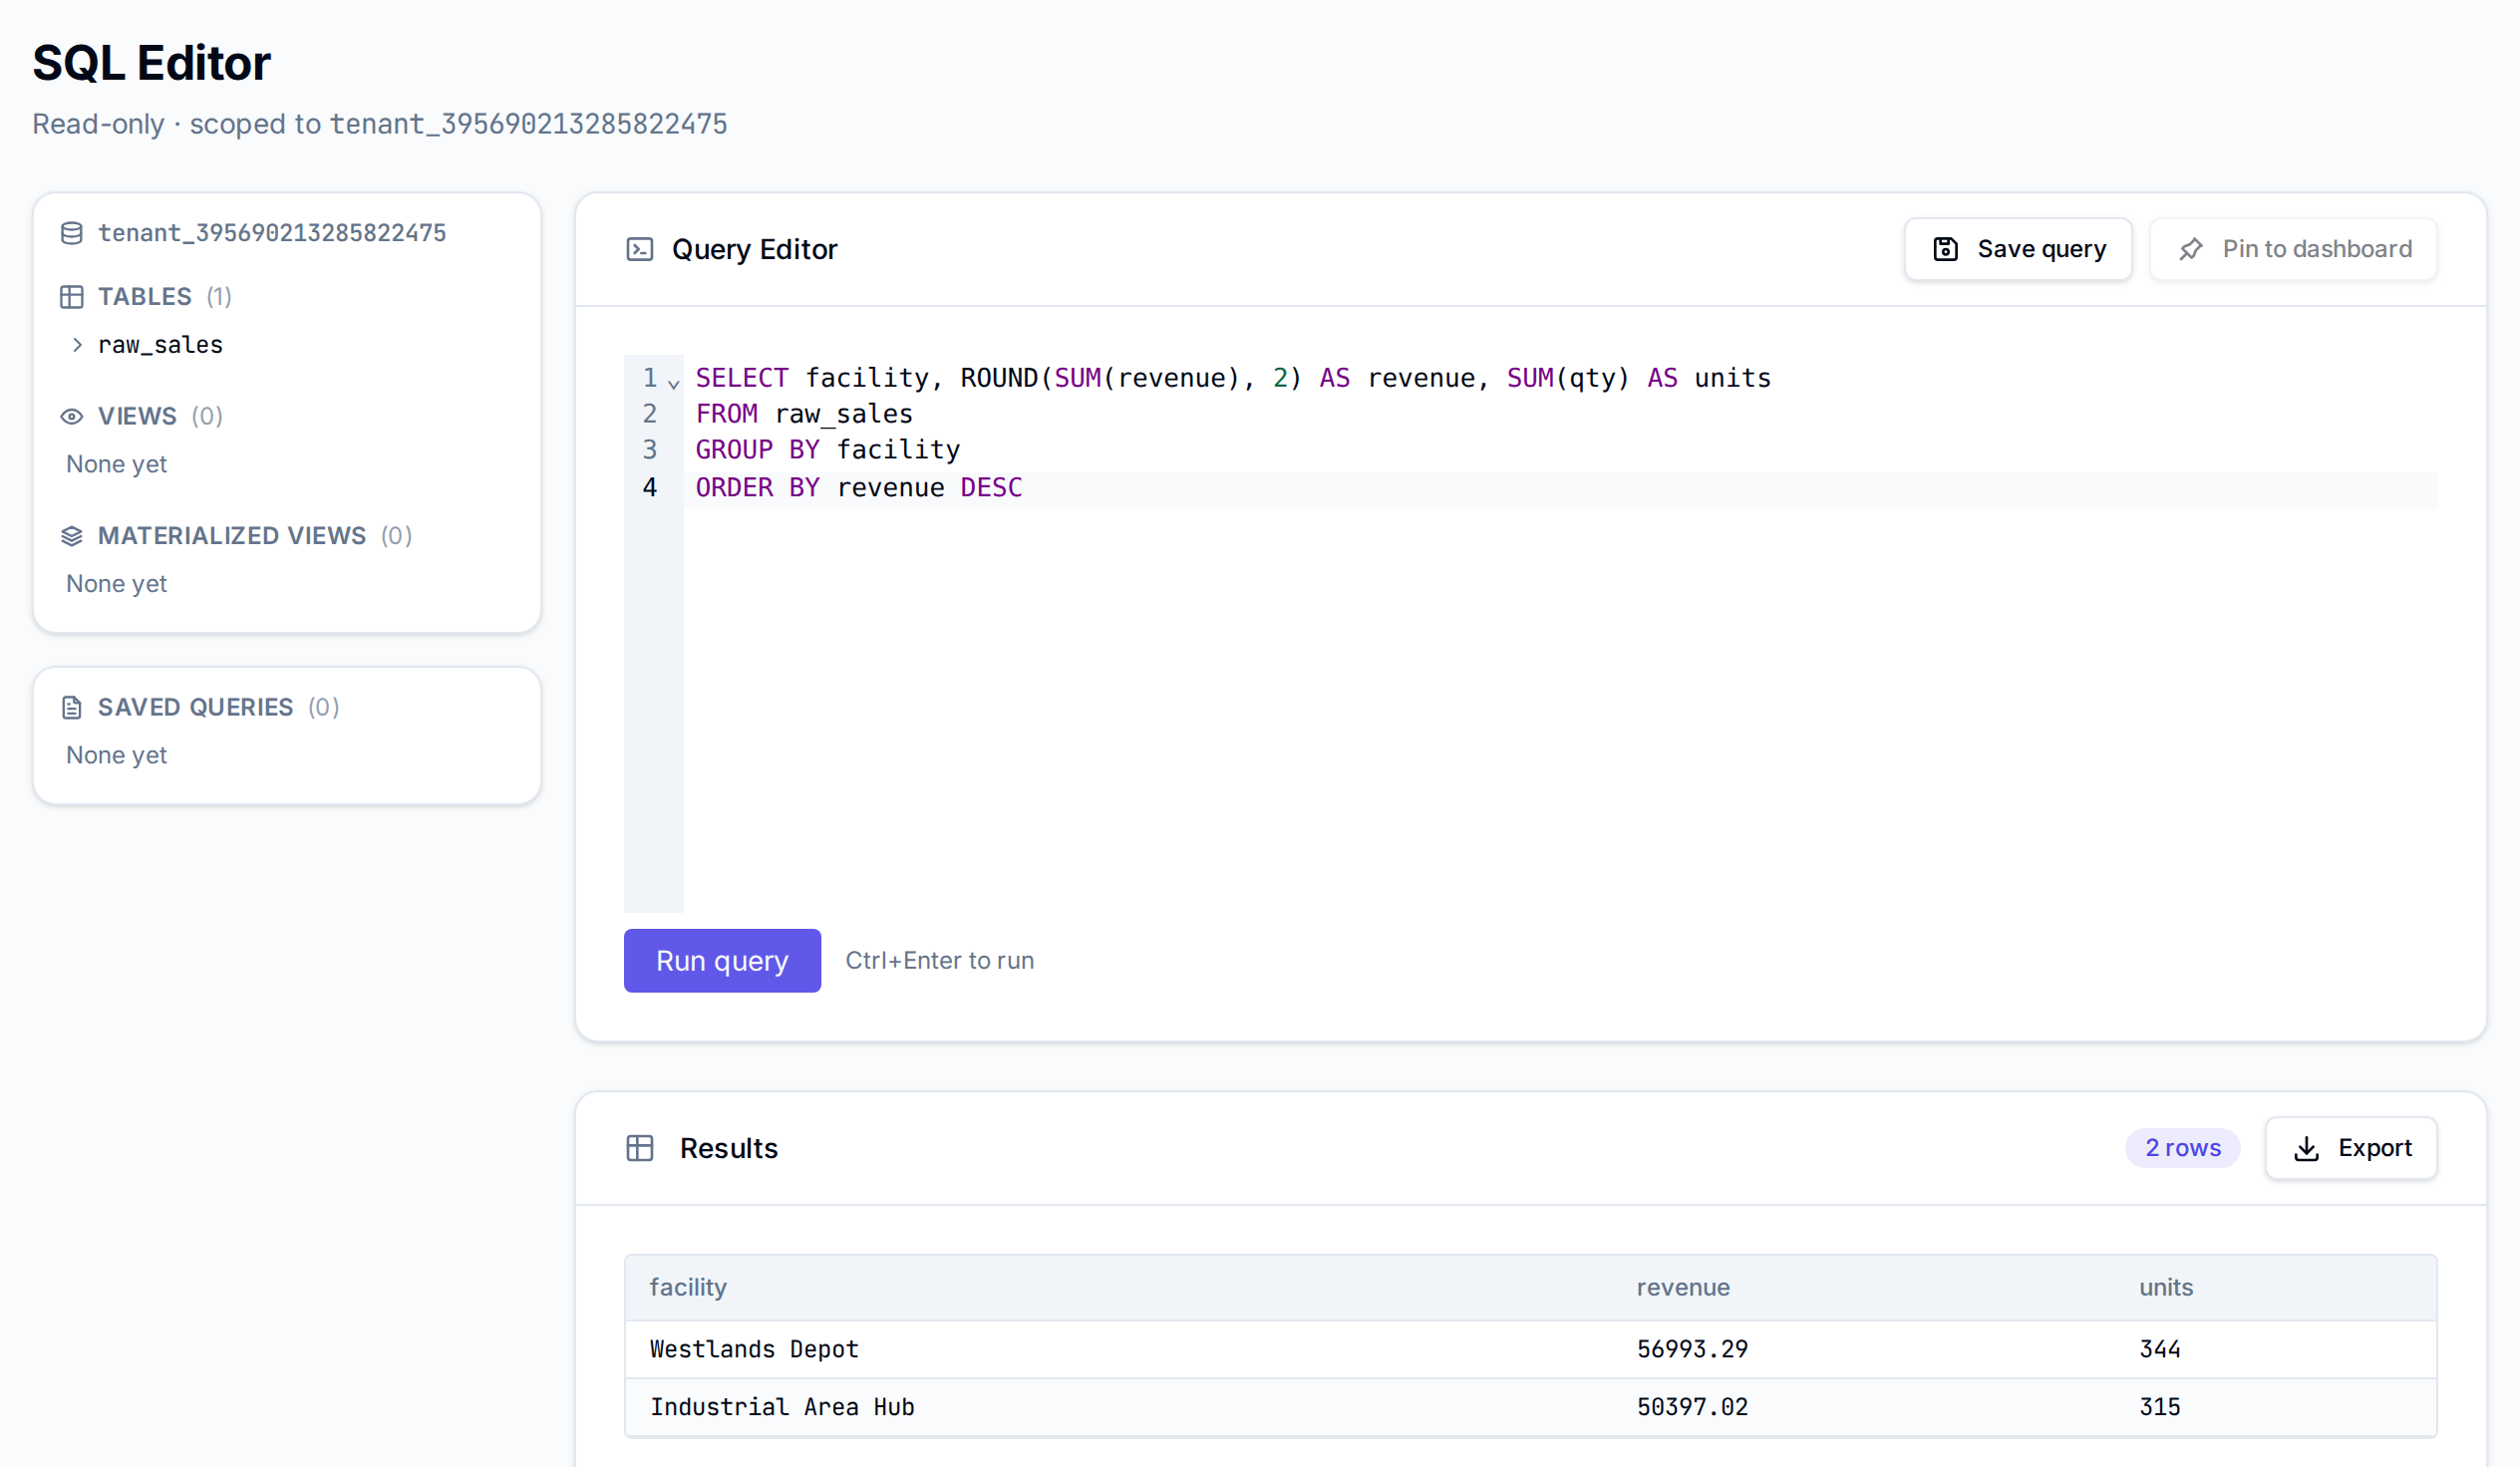Click the units value 344
The height and width of the screenshot is (1467, 2520).
[x=2160, y=1349]
